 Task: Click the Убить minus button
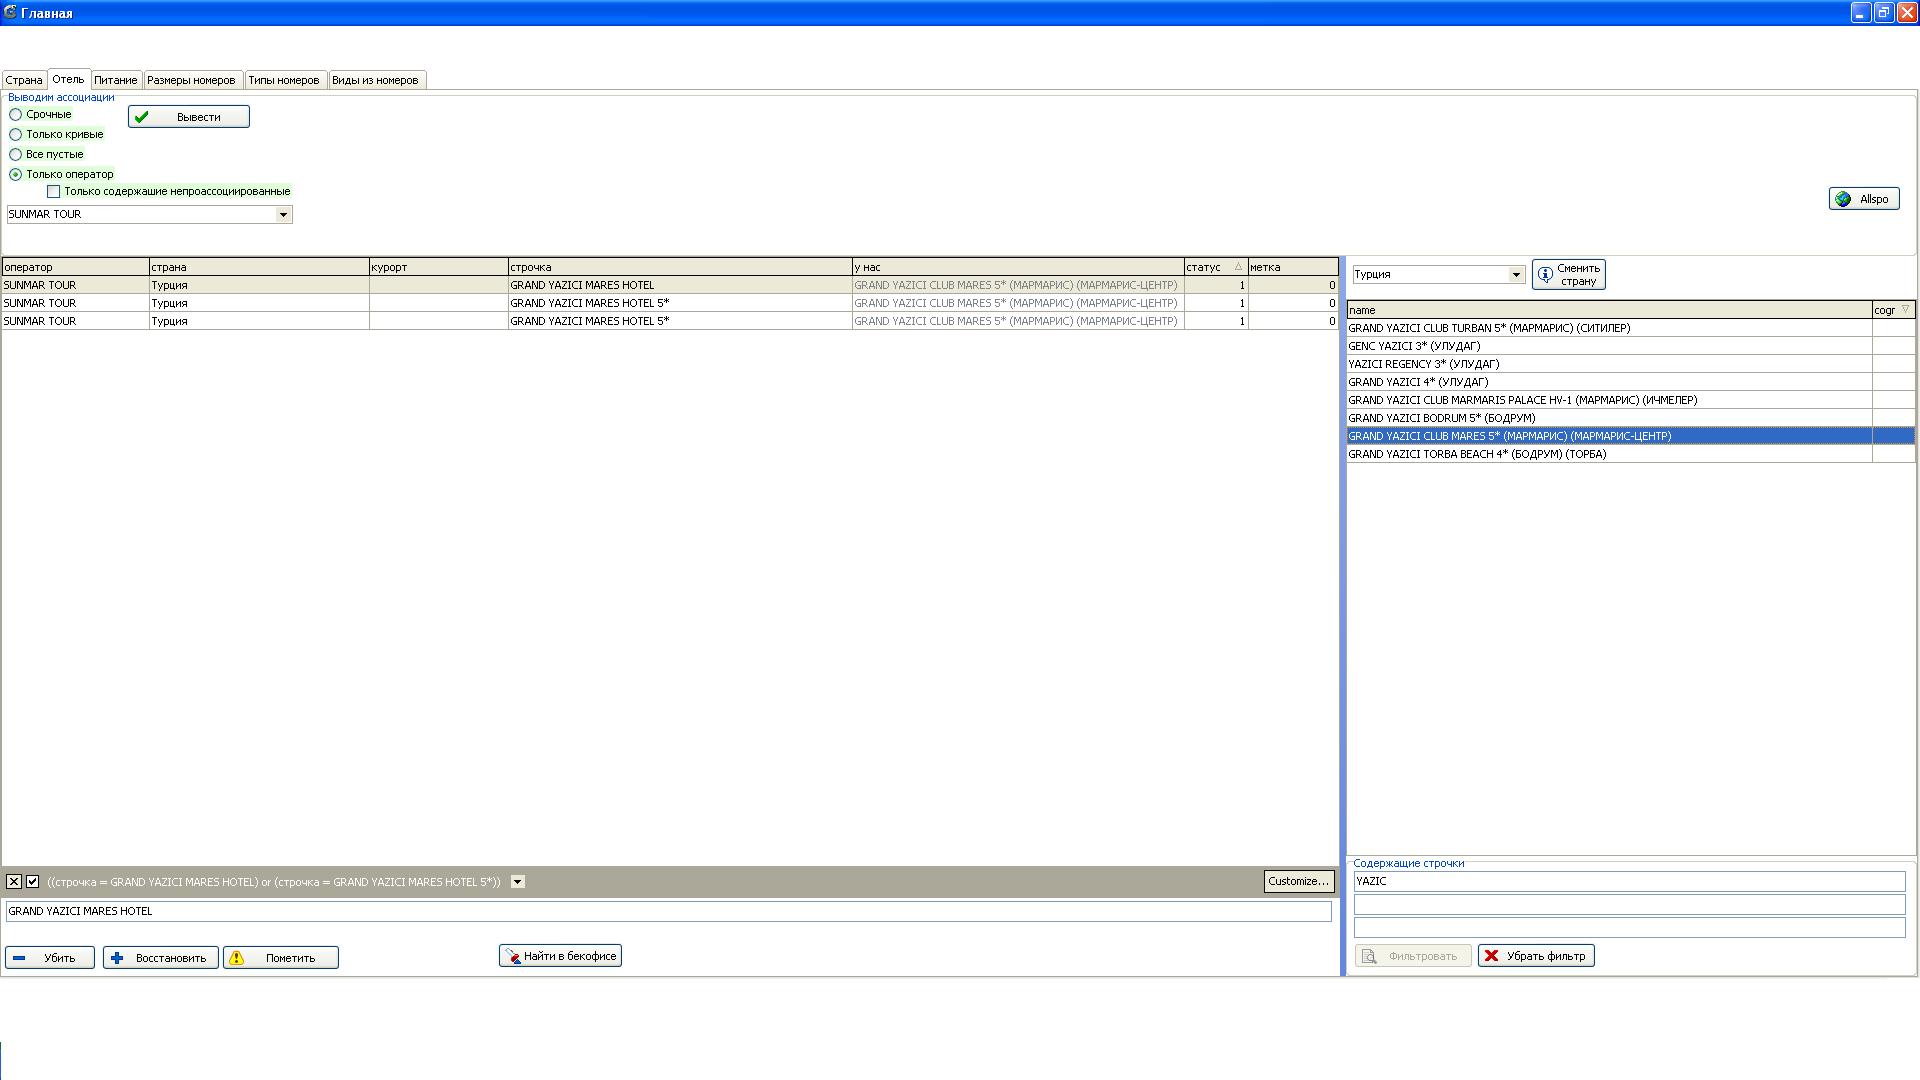pyautogui.click(x=49, y=958)
